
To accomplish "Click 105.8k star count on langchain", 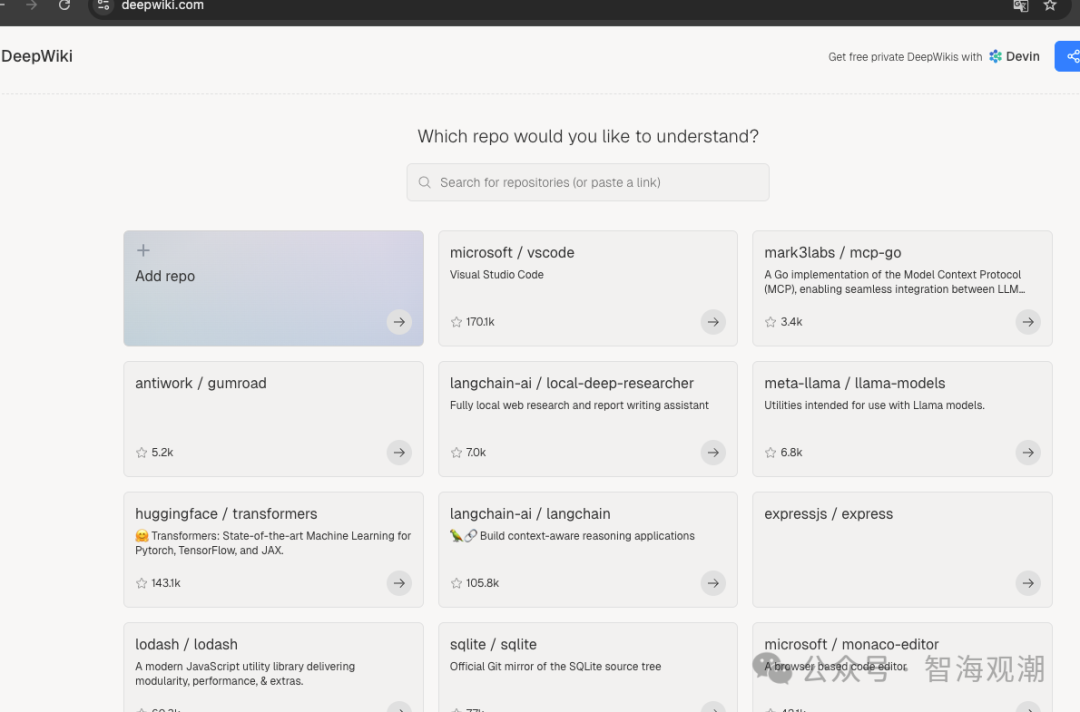I will click(482, 583).
